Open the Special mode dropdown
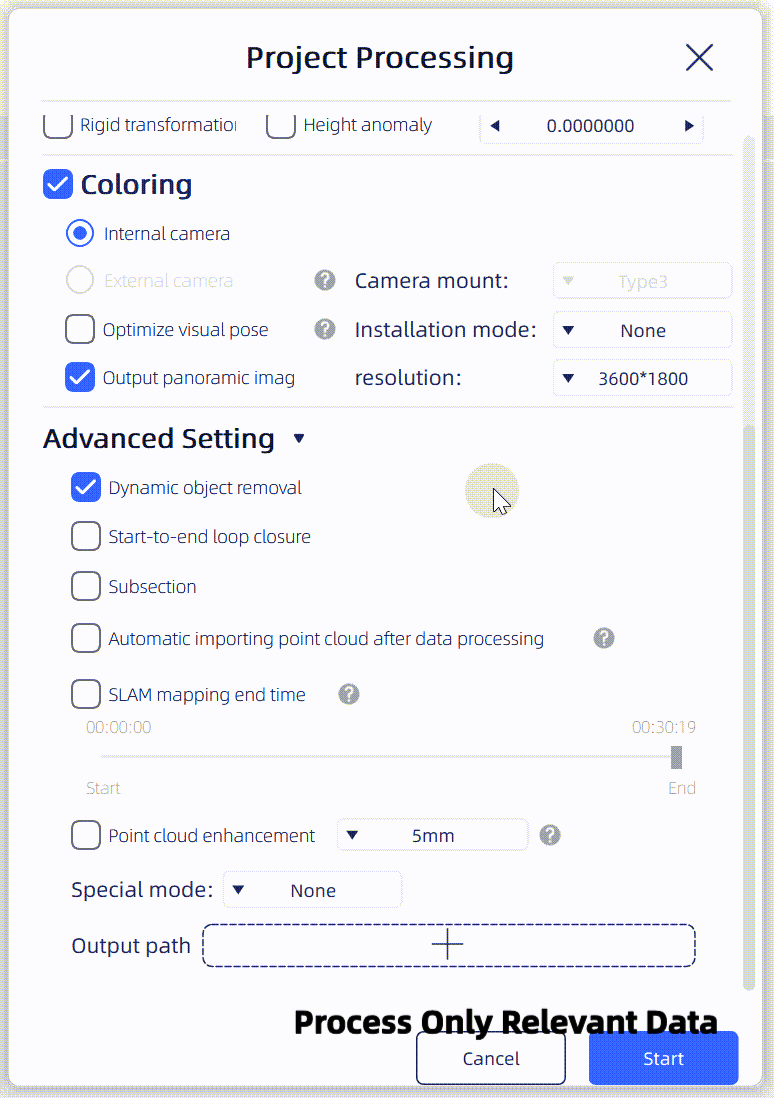 (312, 890)
